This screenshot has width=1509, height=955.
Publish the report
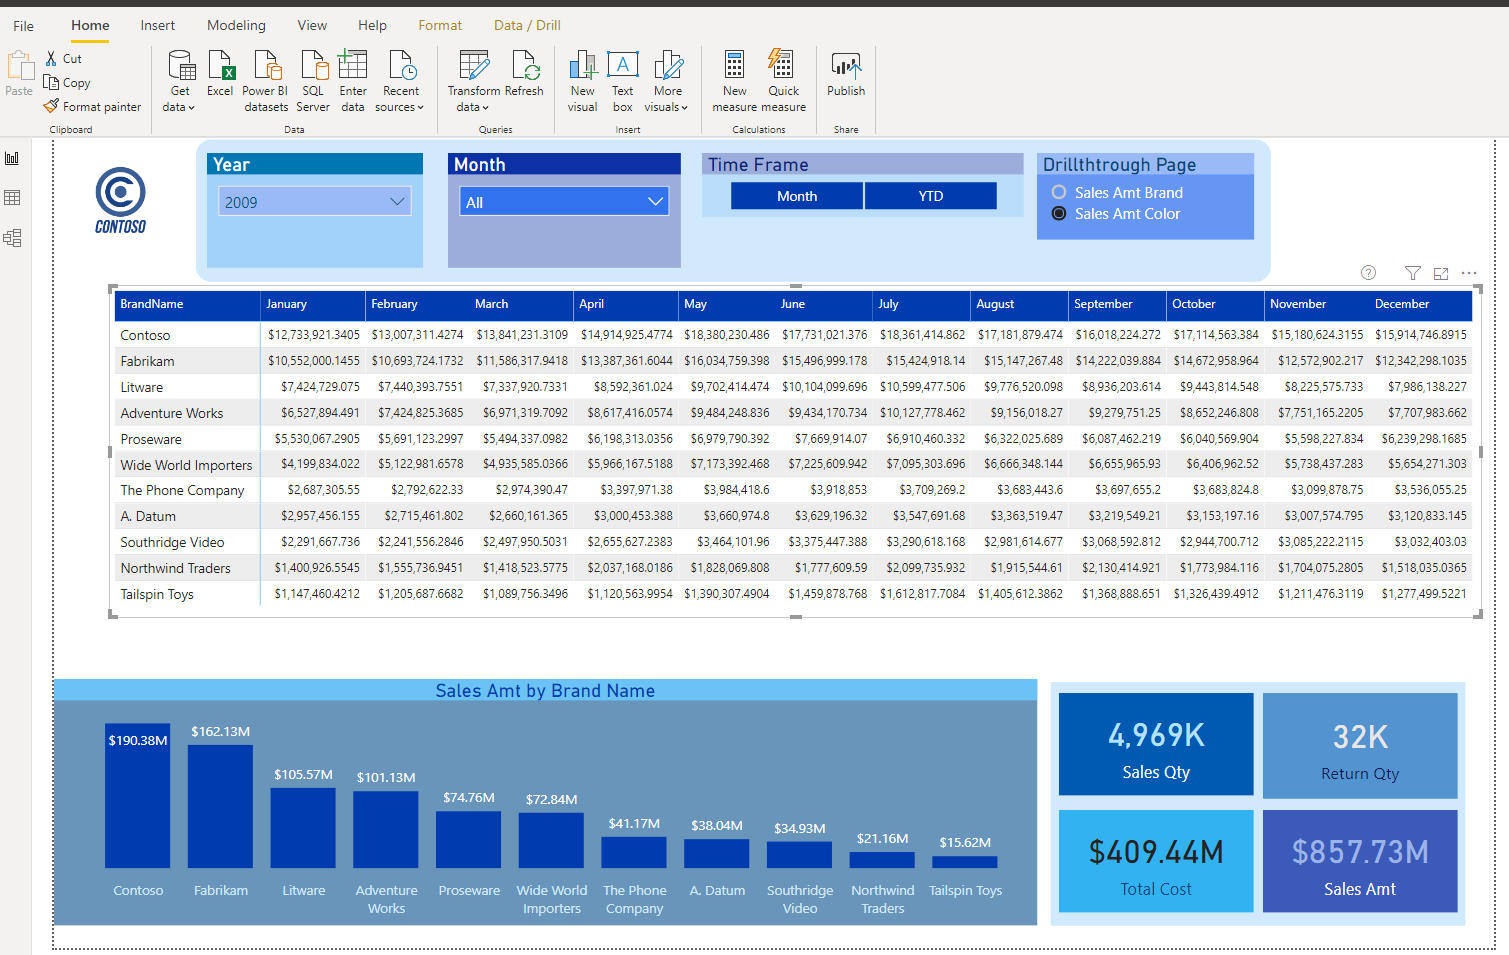click(x=845, y=80)
